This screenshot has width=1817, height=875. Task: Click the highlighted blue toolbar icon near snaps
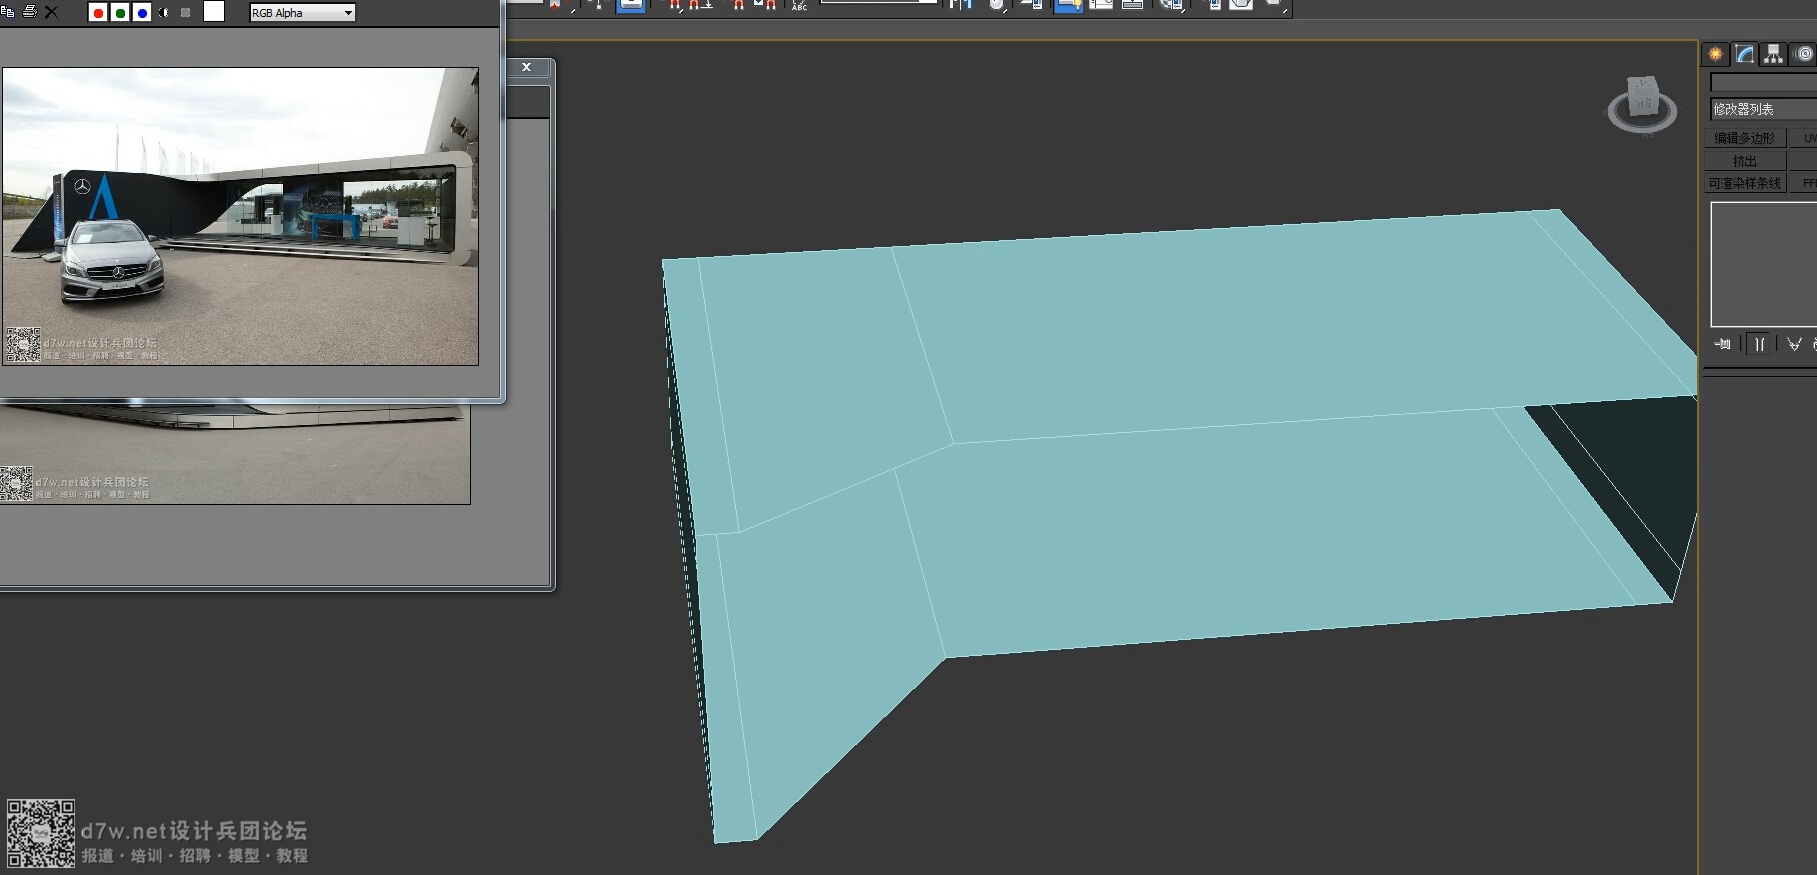pyautogui.click(x=631, y=6)
